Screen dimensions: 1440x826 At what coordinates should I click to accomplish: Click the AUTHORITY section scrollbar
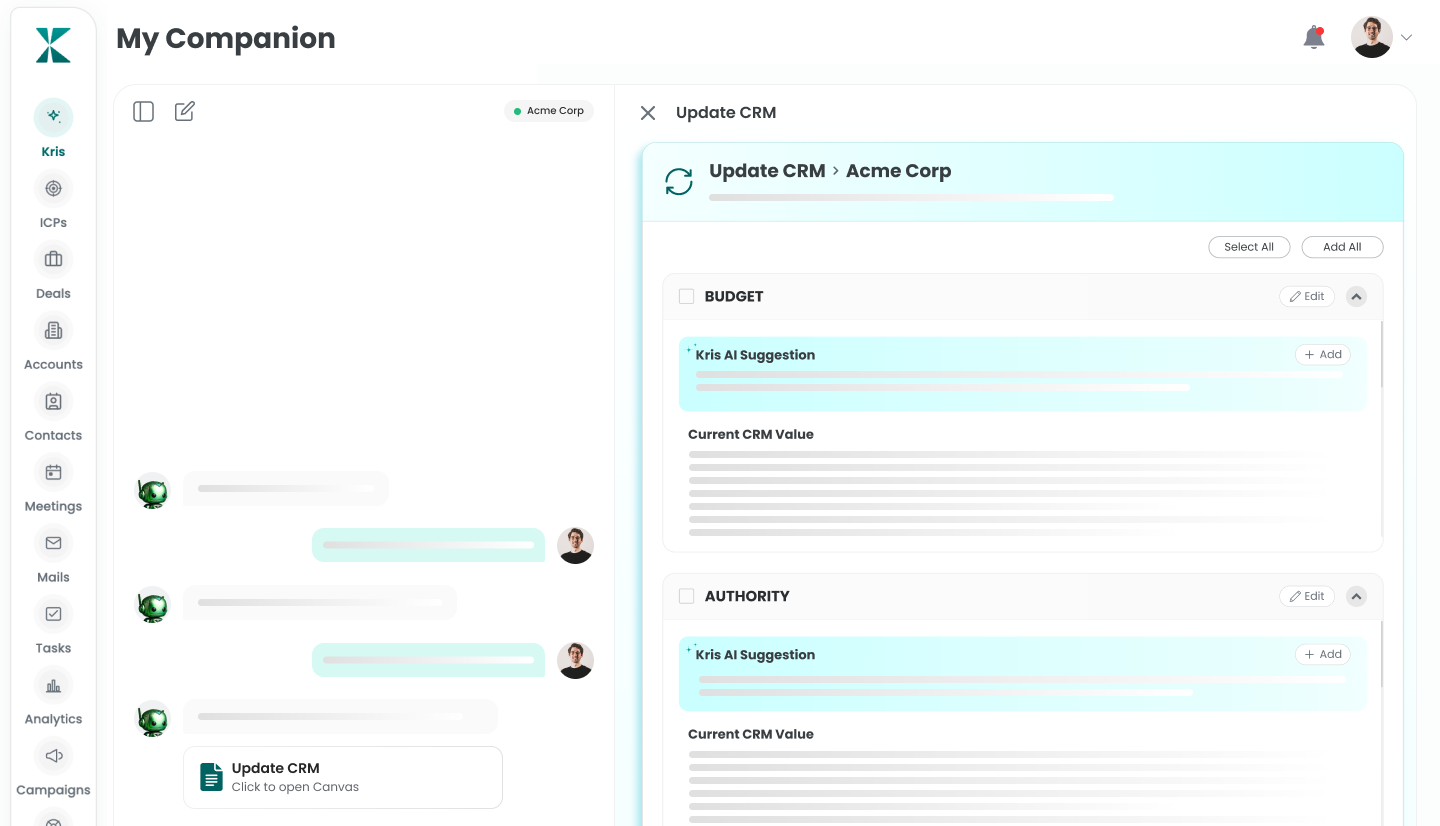pos(1382,654)
